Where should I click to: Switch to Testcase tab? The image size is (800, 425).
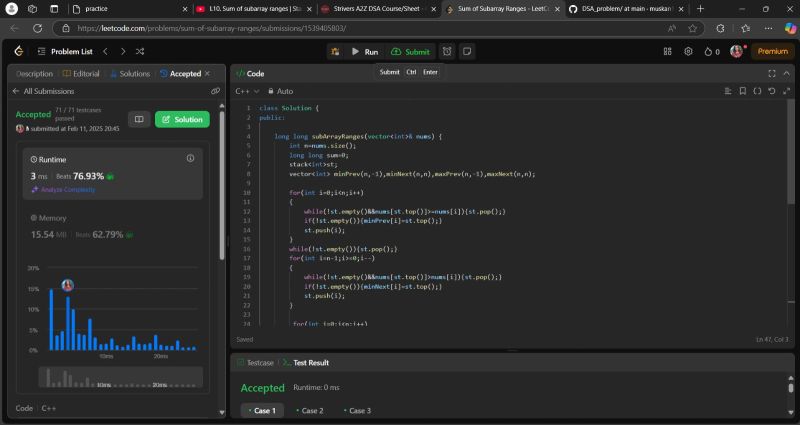(x=256, y=363)
